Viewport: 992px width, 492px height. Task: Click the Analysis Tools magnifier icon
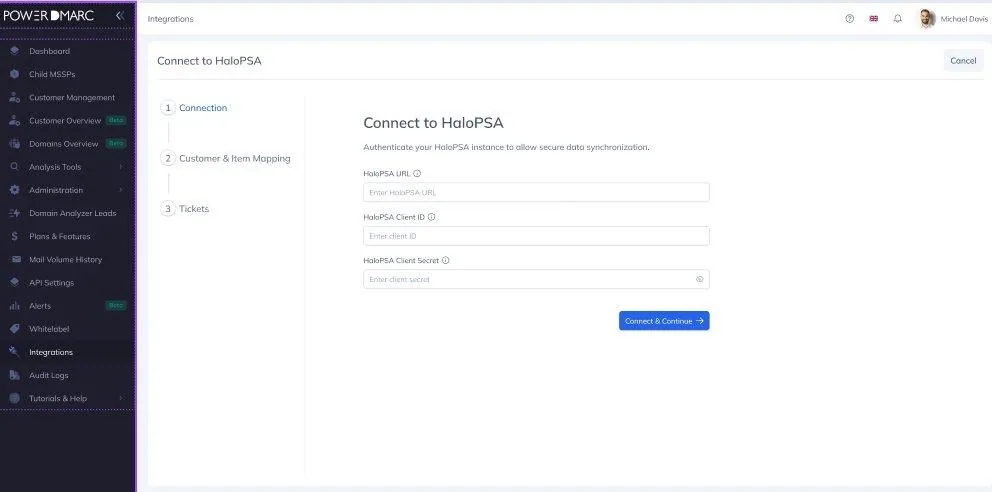(x=15, y=167)
